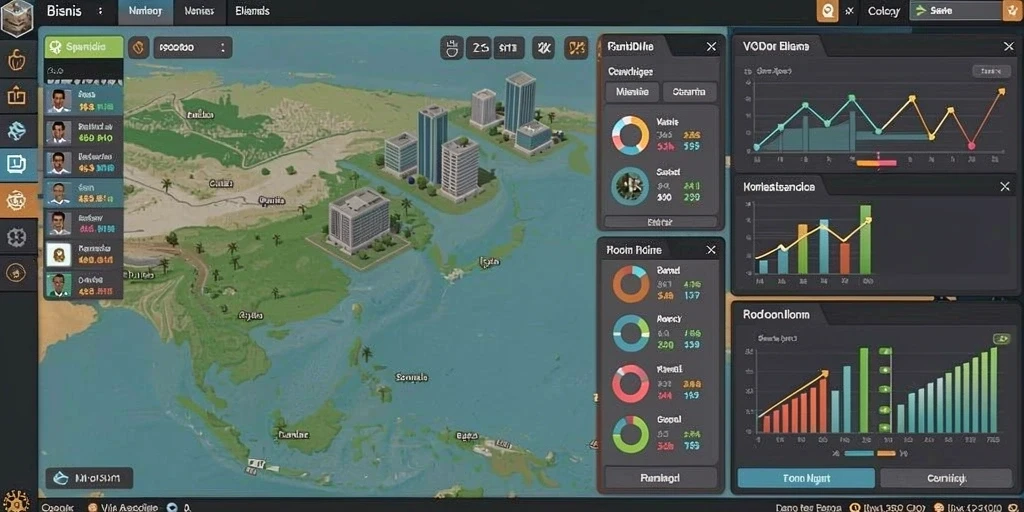Viewport: 1024px width, 512px height.
Task: Open the orange pumpkin sidebar icon
Action: pos(18,60)
